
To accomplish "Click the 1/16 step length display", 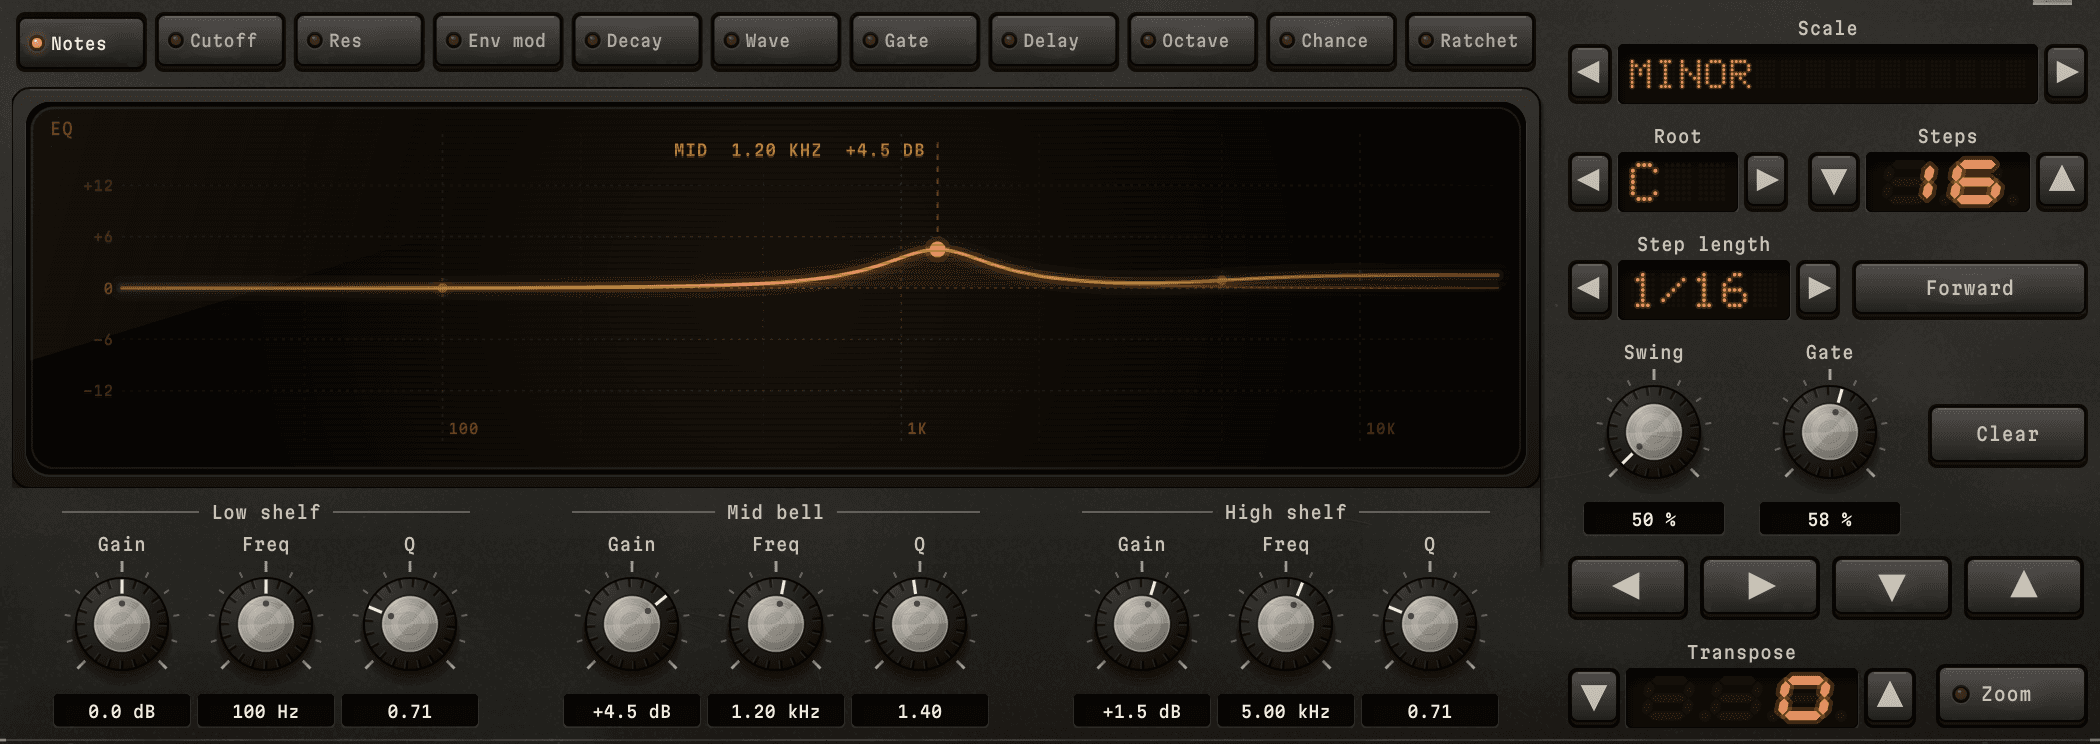I will tap(1703, 290).
